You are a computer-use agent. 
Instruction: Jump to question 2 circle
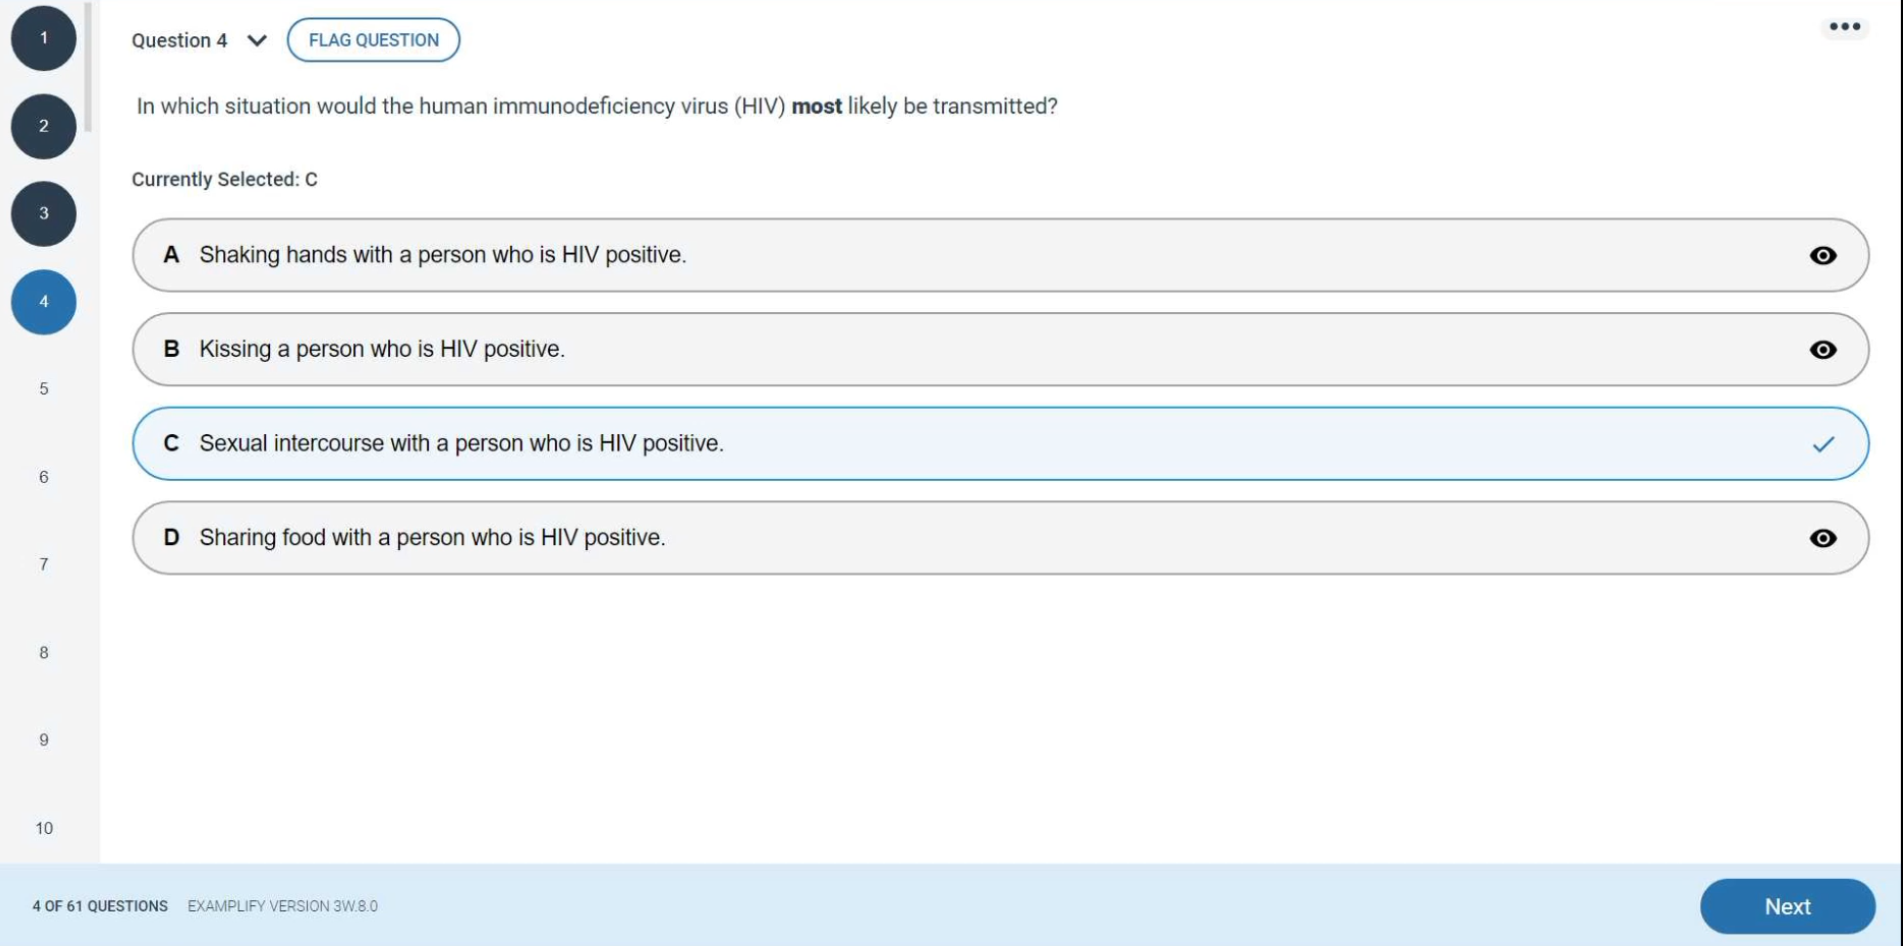click(43, 126)
